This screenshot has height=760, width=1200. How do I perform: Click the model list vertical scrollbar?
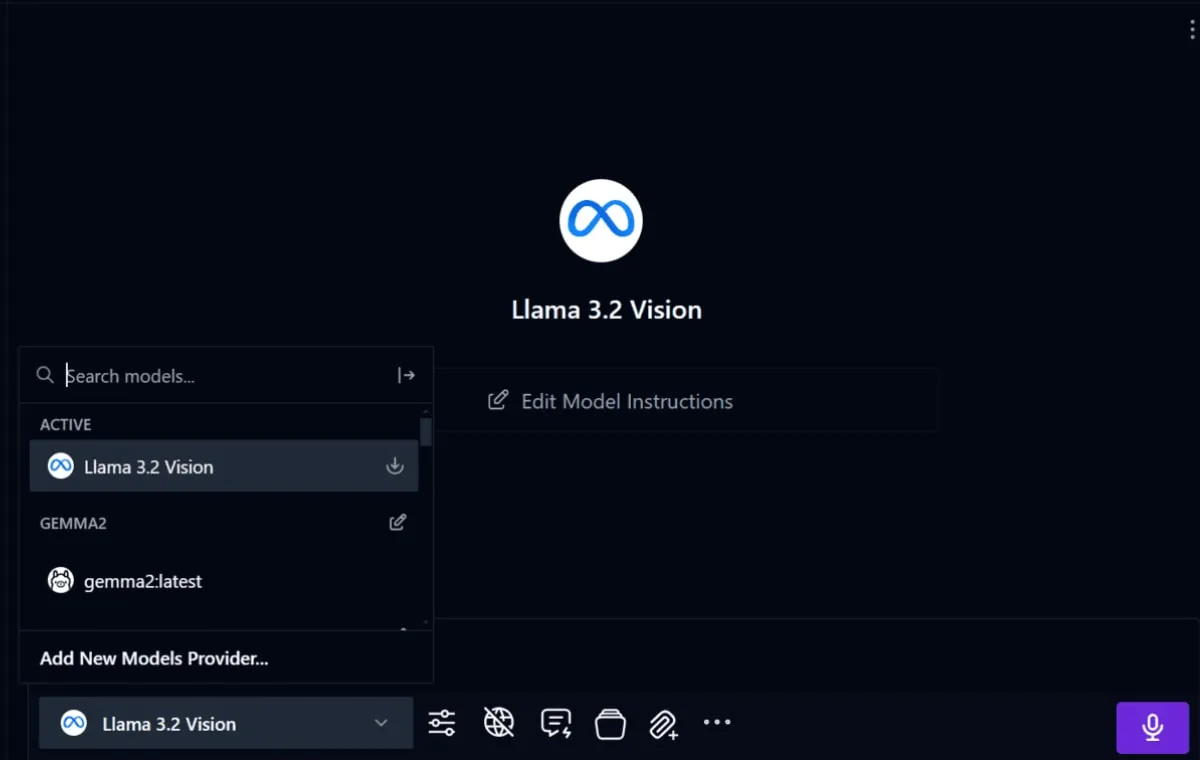coord(426,432)
